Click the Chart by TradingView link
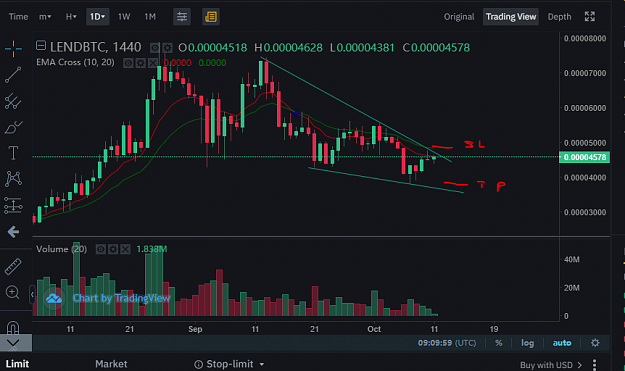 [121, 298]
